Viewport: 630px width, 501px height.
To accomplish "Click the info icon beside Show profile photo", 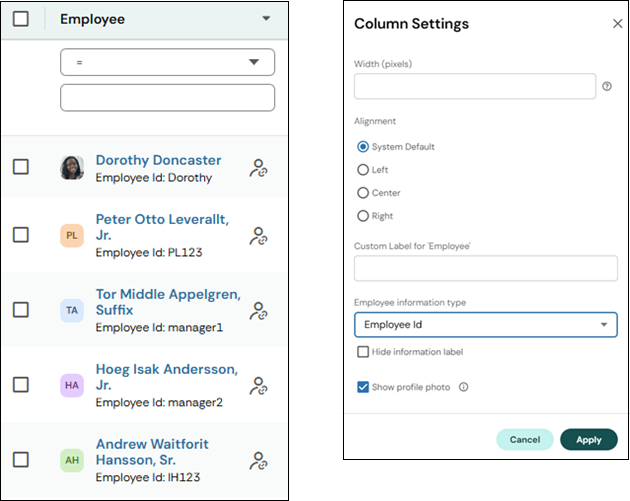I will (463, 387).
